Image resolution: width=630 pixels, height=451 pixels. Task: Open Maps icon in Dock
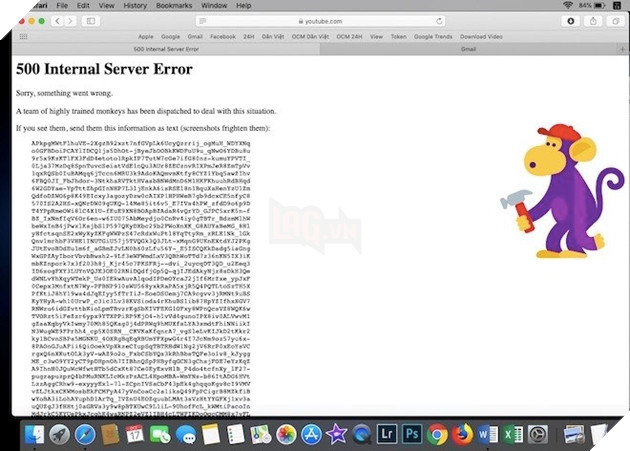tap(261, 435)
